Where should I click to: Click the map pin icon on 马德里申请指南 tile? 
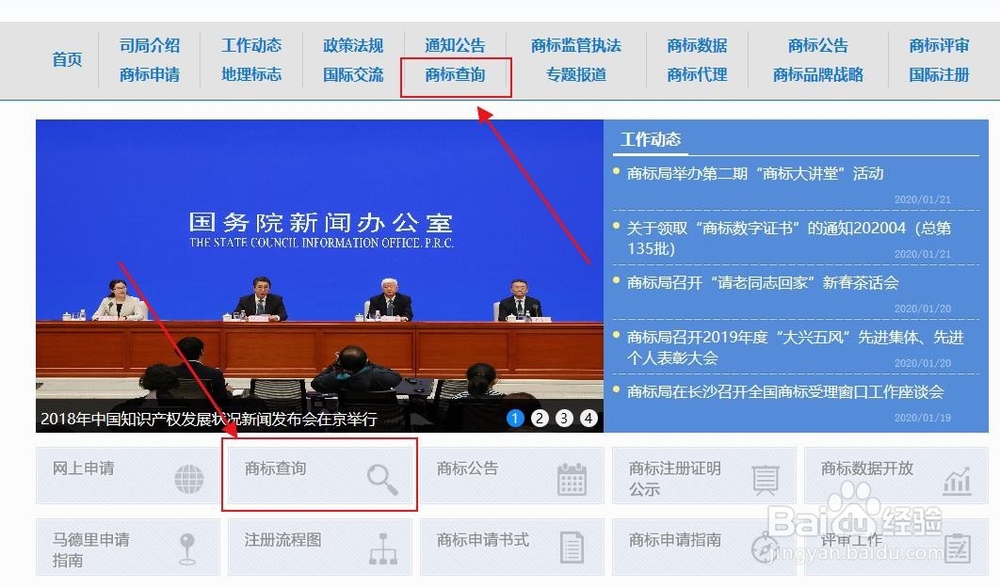[187, 549]
